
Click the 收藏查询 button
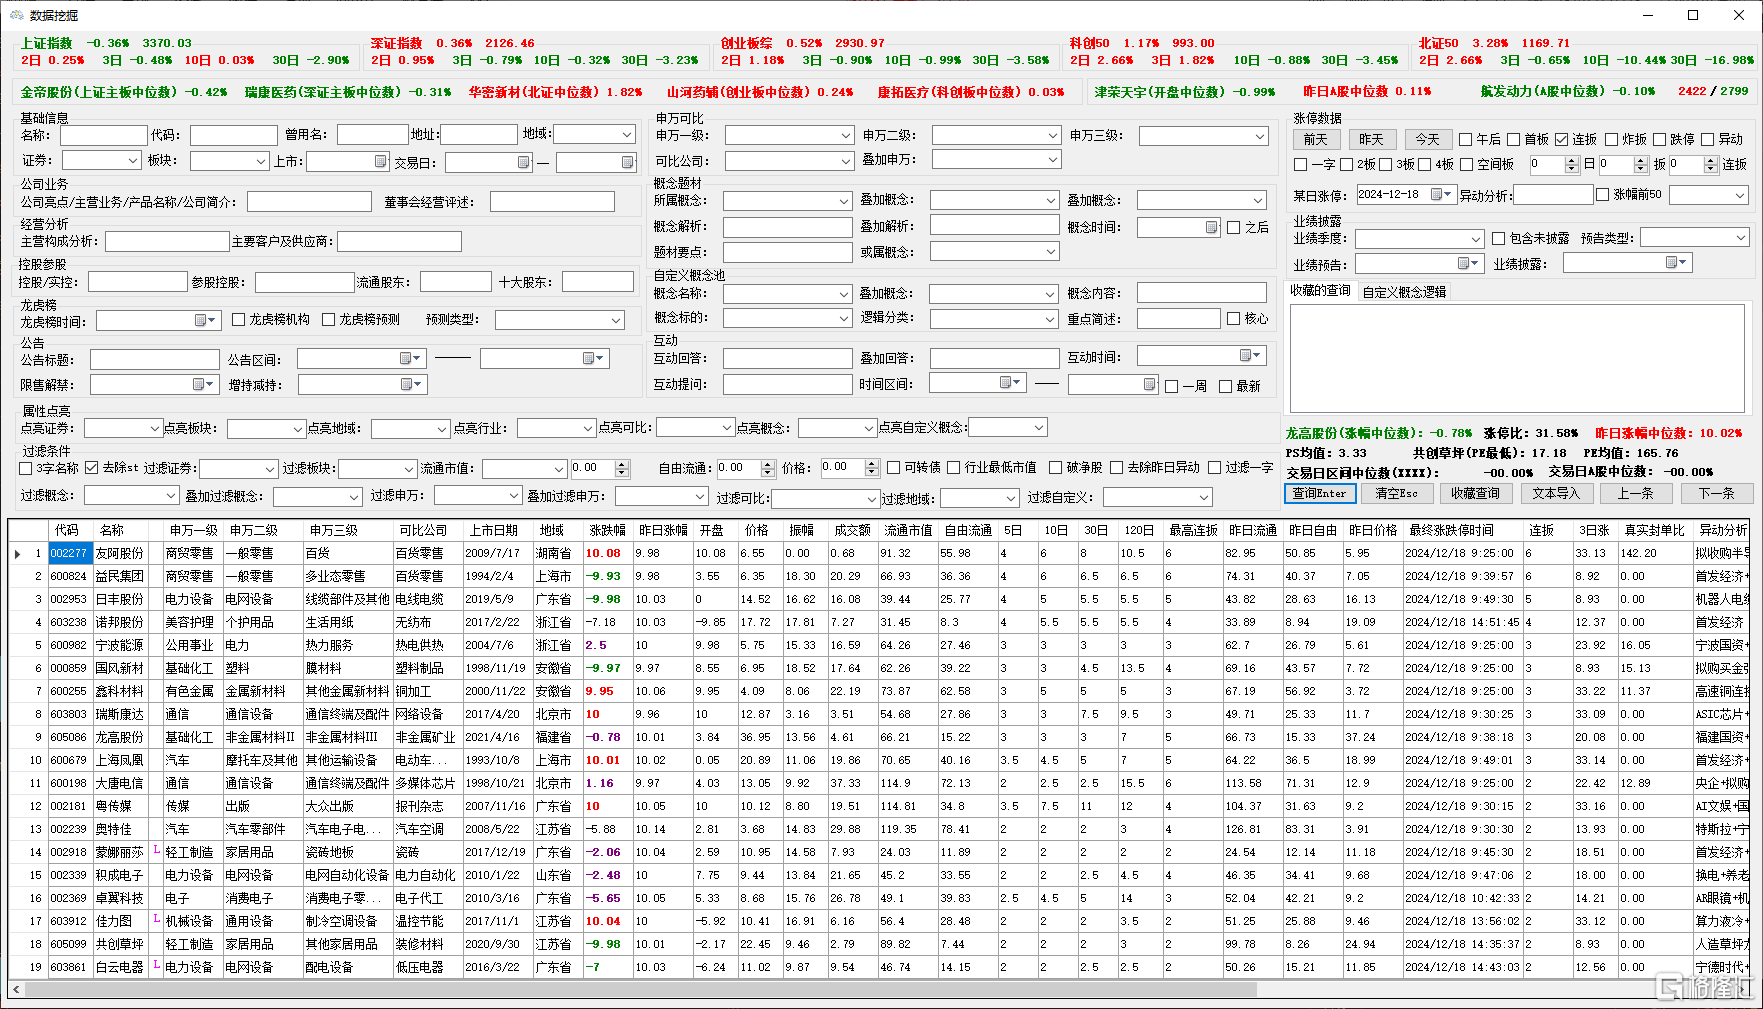click(x=1475, y=493)
